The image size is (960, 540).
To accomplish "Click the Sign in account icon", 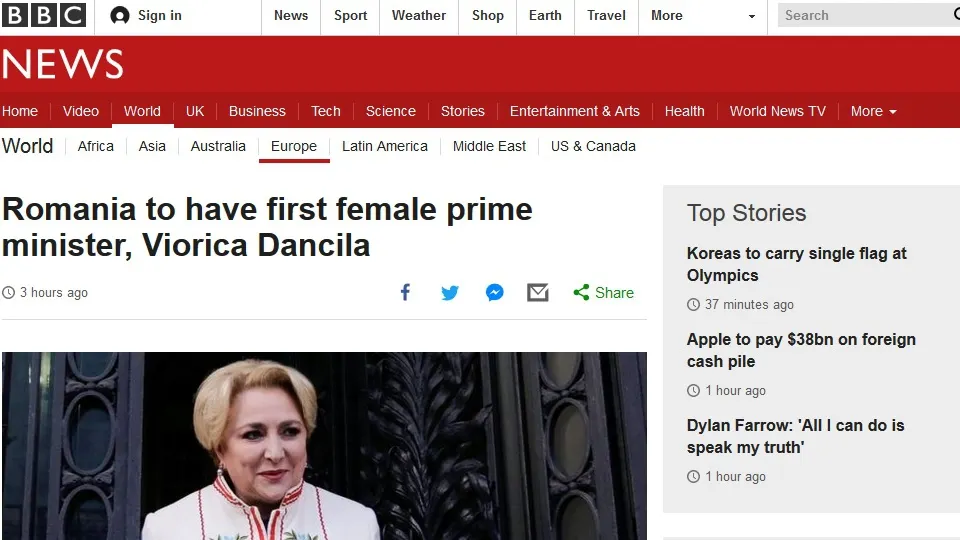I will [120, 15].
